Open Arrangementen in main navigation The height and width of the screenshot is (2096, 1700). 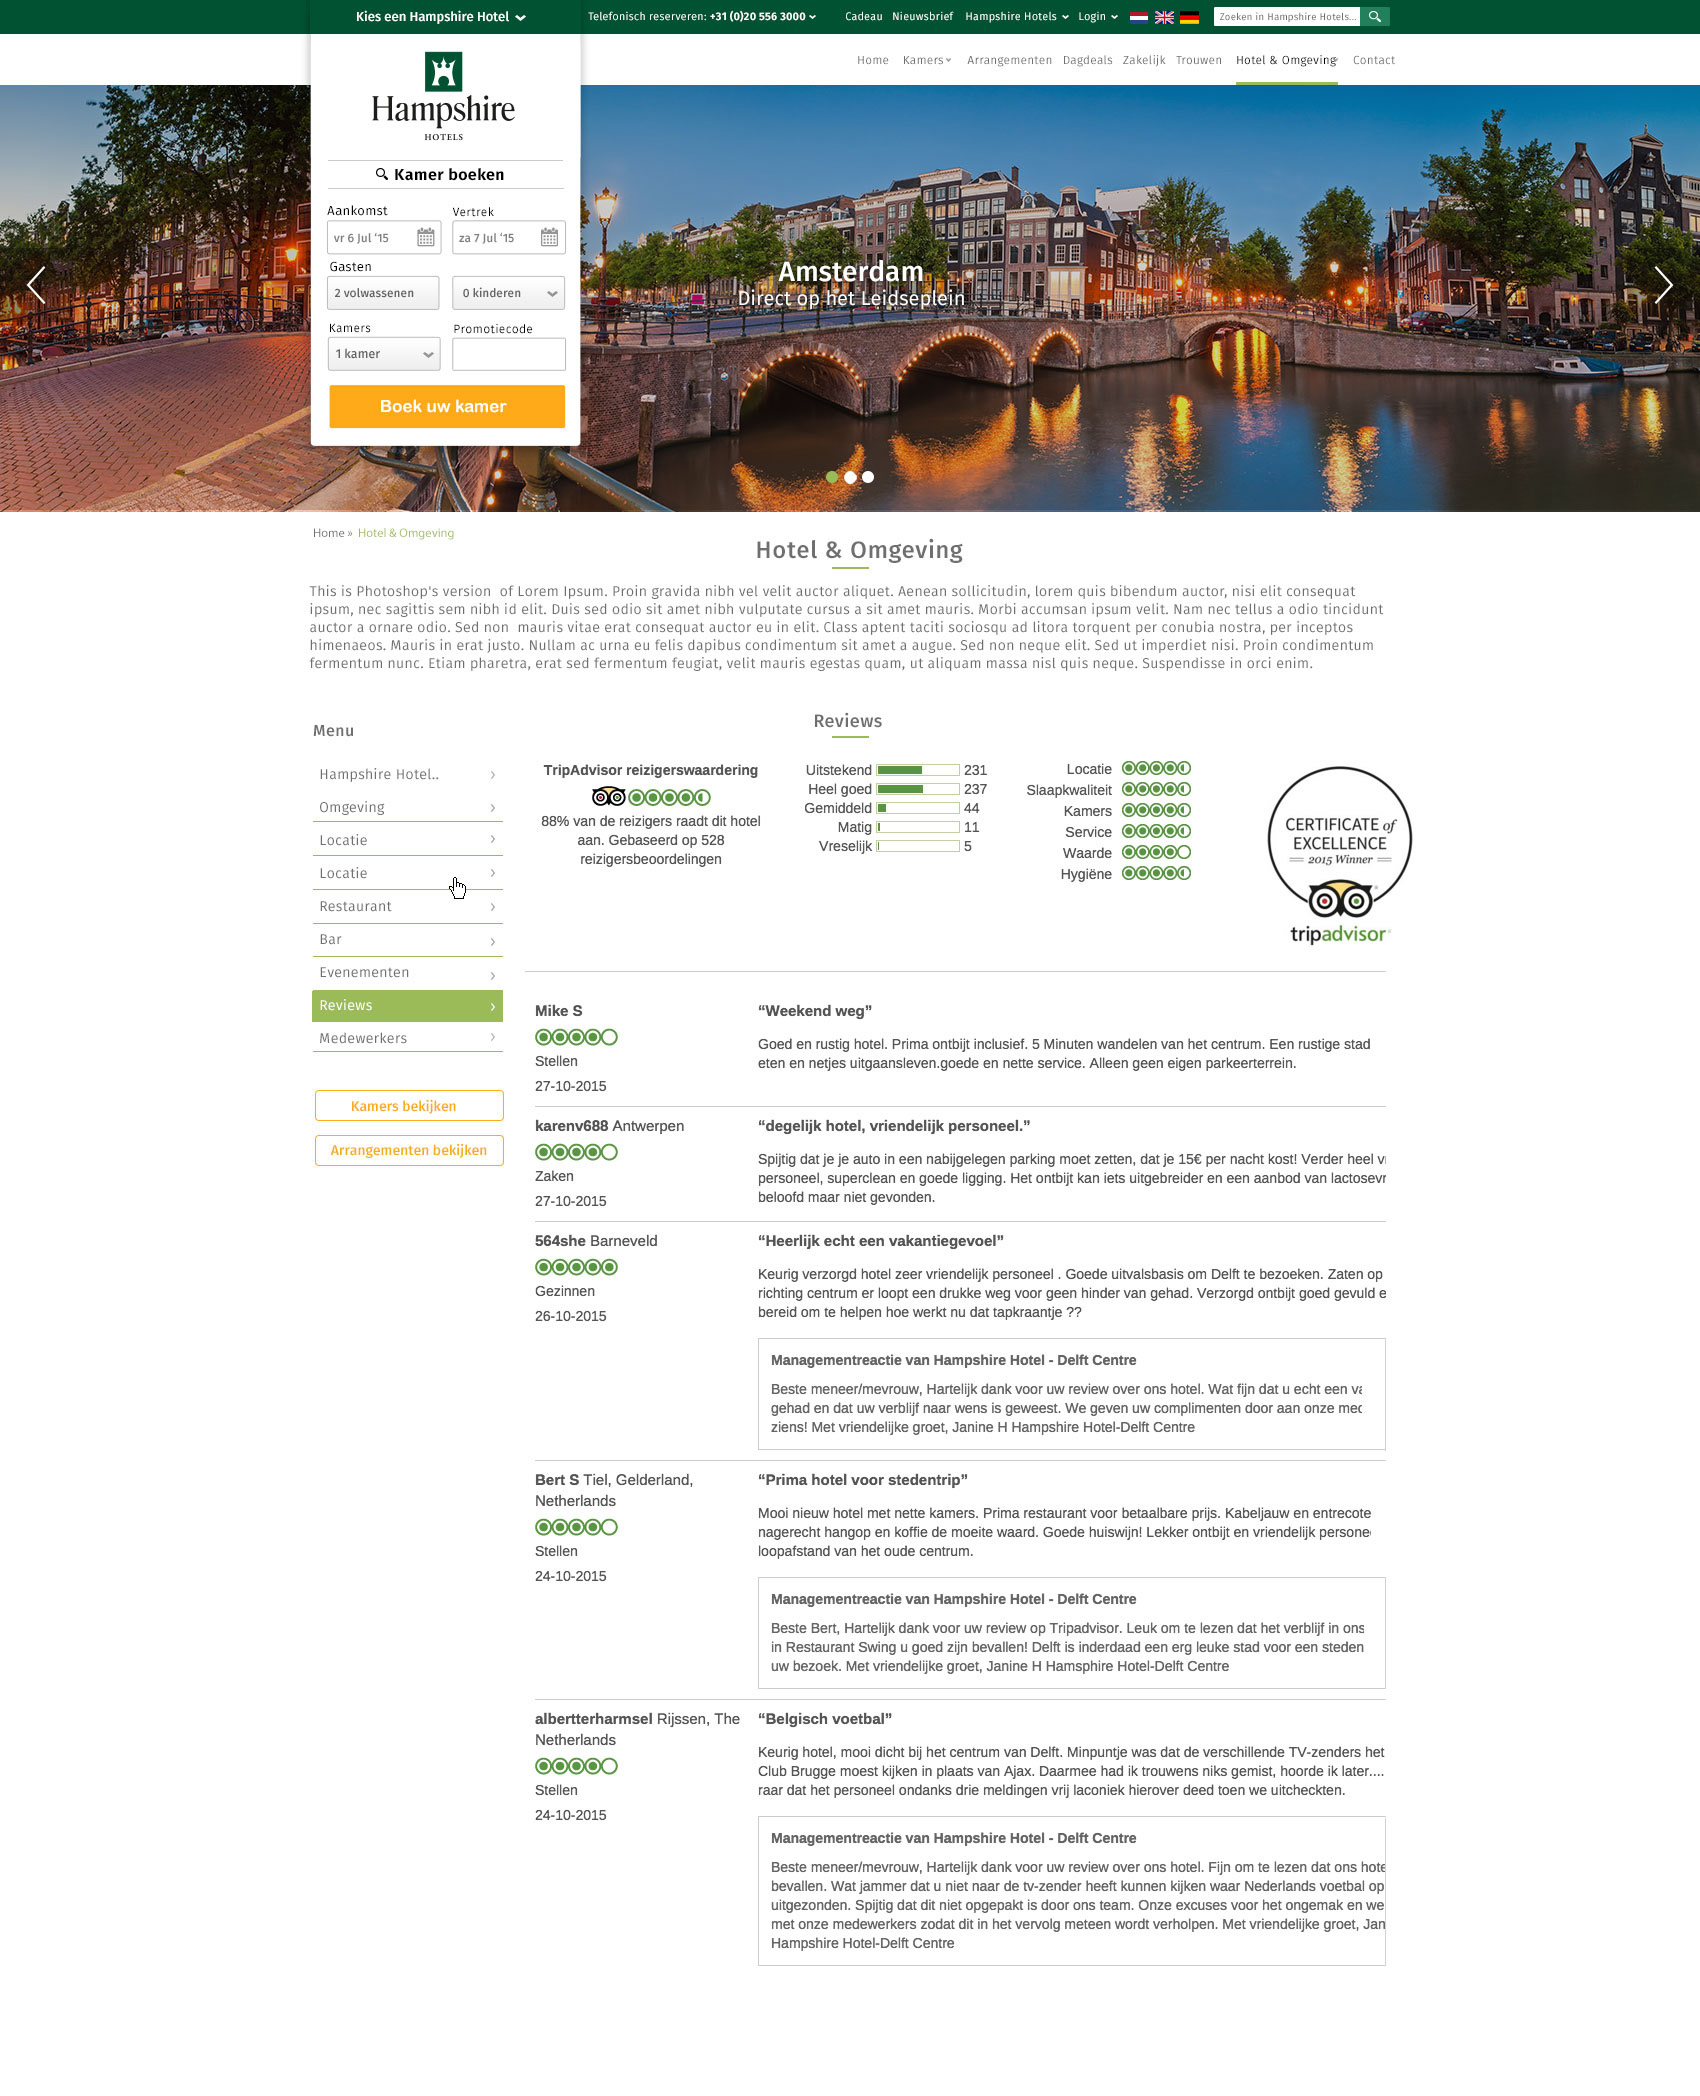point(1009,60)
